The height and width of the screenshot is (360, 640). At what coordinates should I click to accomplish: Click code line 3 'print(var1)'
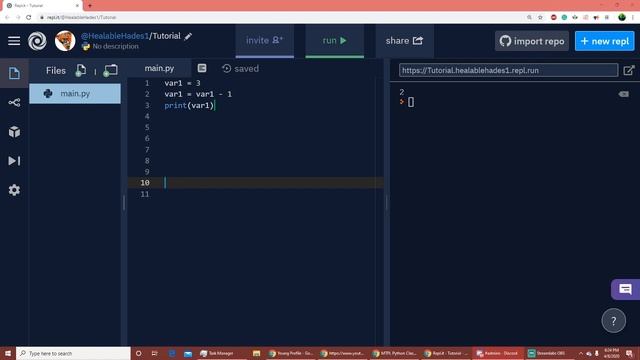pyautogui.click(x=189, y=105)
